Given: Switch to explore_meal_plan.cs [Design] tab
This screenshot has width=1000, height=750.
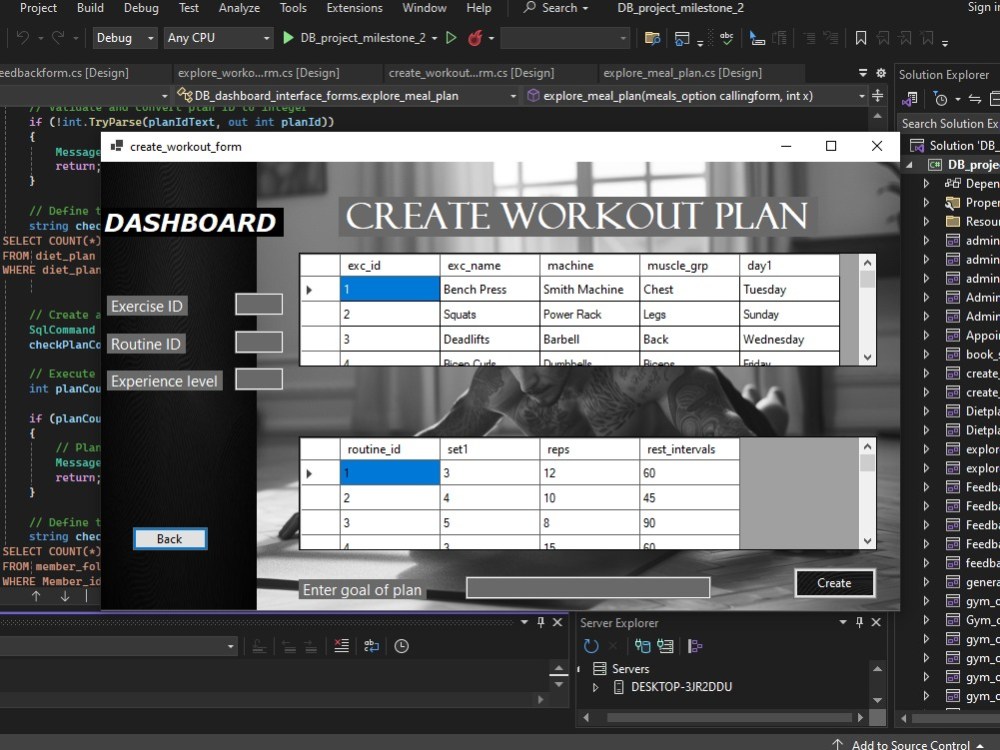Looking at the screenshot, I should pyautogui.click(x=682, y=73).
